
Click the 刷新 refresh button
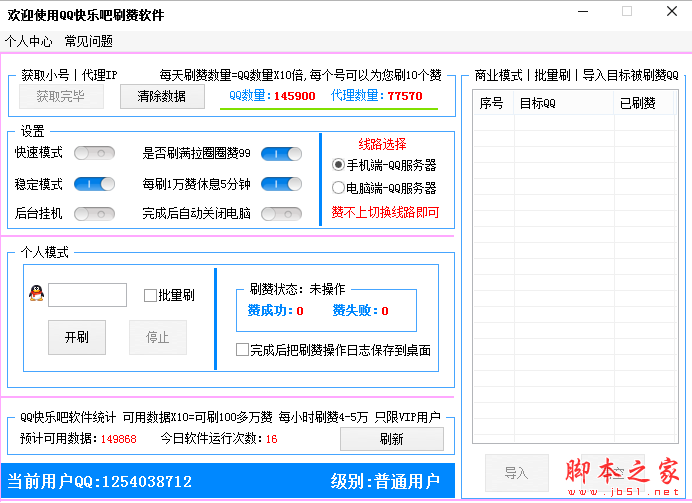pos(391,439)
